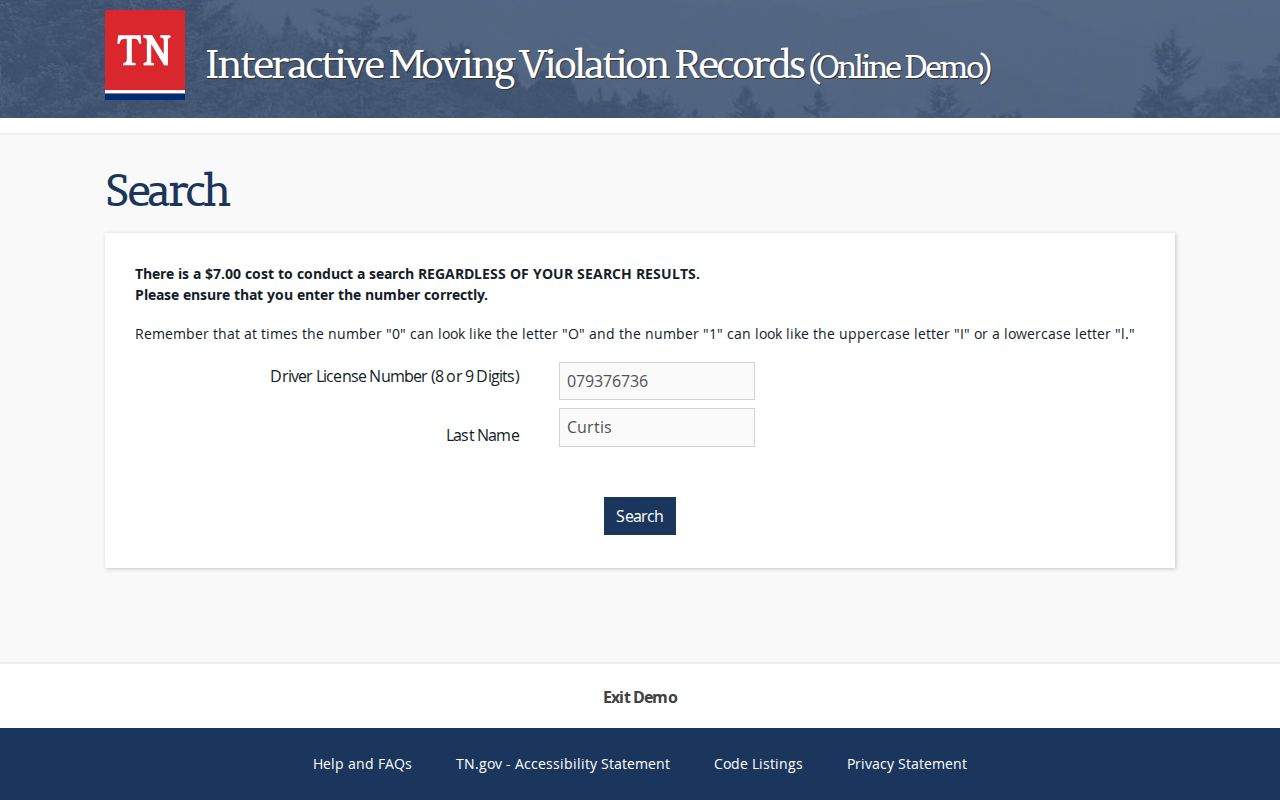Focus the Driver License Number field
The image size is (1280, 800).
[657, 381]
